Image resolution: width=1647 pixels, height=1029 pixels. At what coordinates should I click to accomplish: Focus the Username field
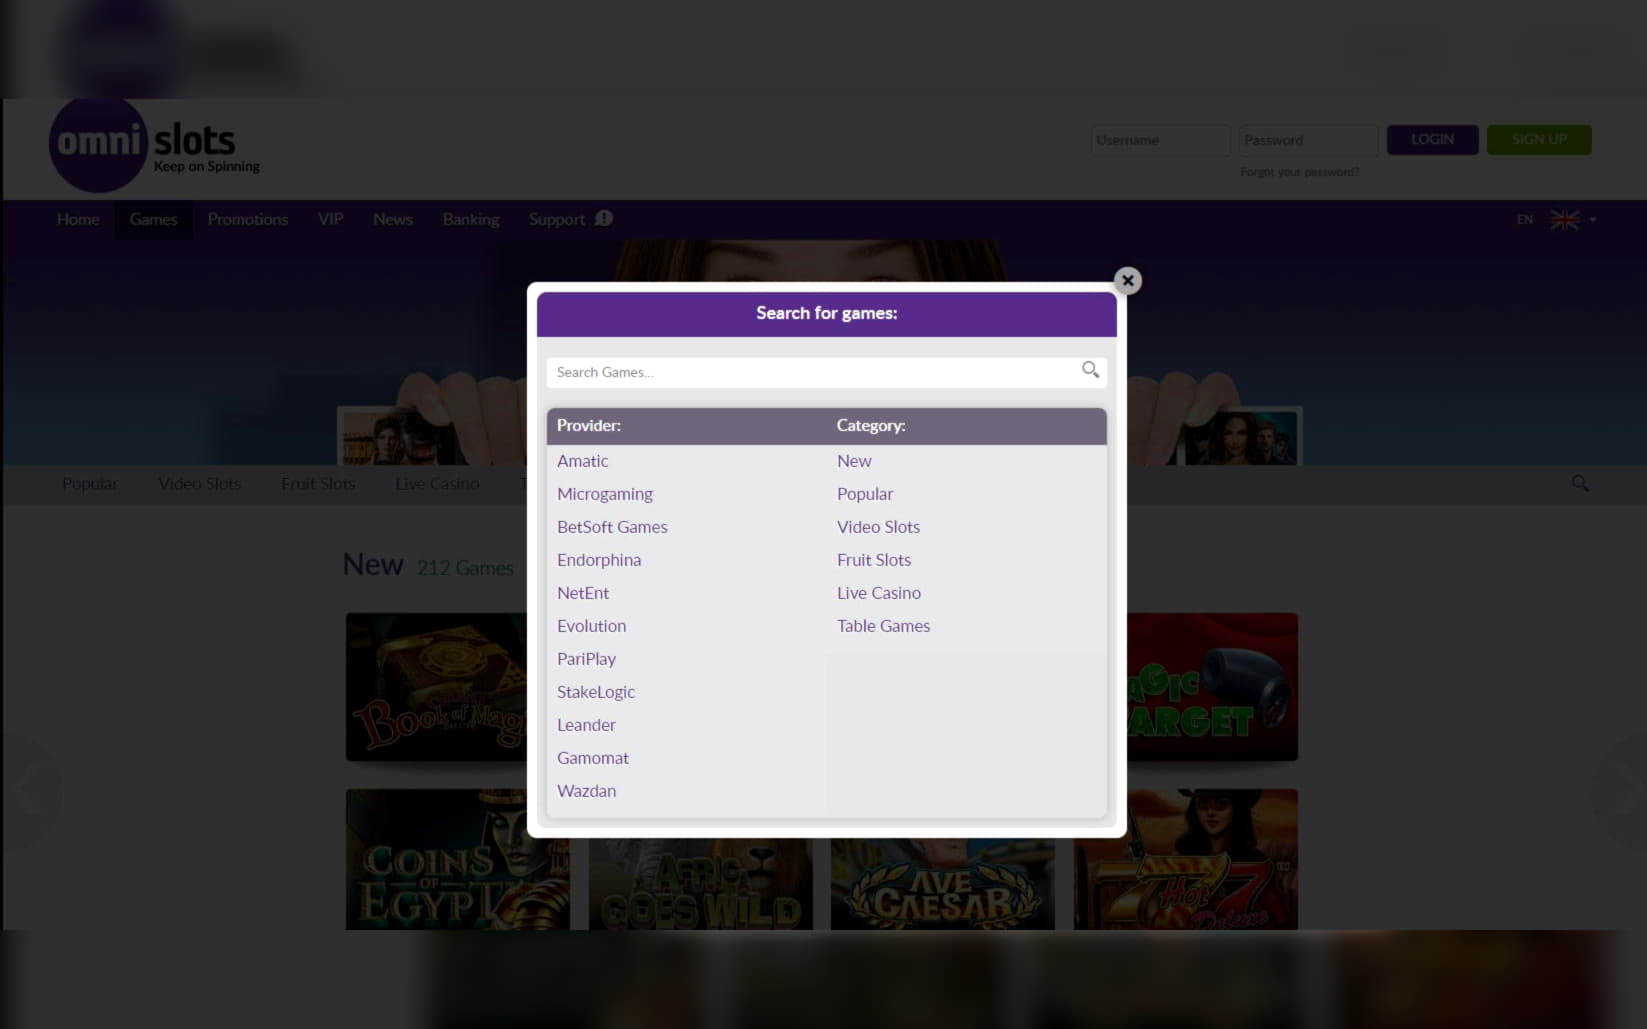[x=1160, y=140]
